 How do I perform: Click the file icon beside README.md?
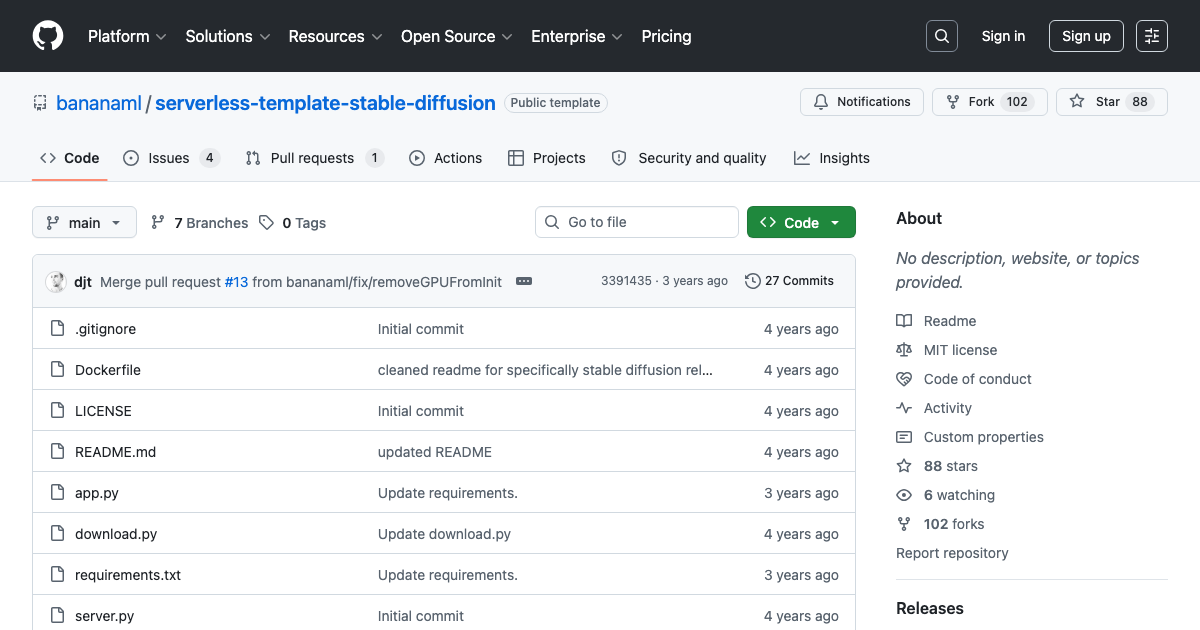pos(57,452)
